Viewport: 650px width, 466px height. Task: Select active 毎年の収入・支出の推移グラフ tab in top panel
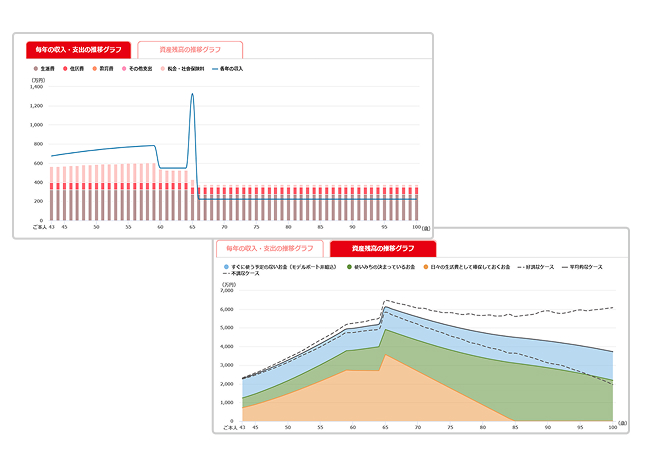(x=79, y=50)
